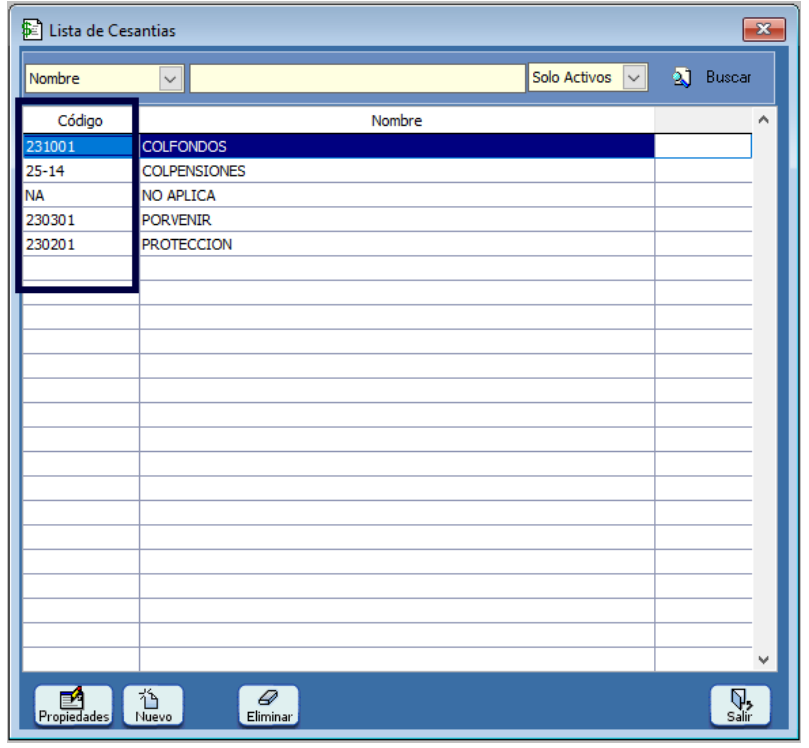This screenshot has height=748, width=809.
Task: Close the Lista de Cesantias window
Action: tap(764, 29)
